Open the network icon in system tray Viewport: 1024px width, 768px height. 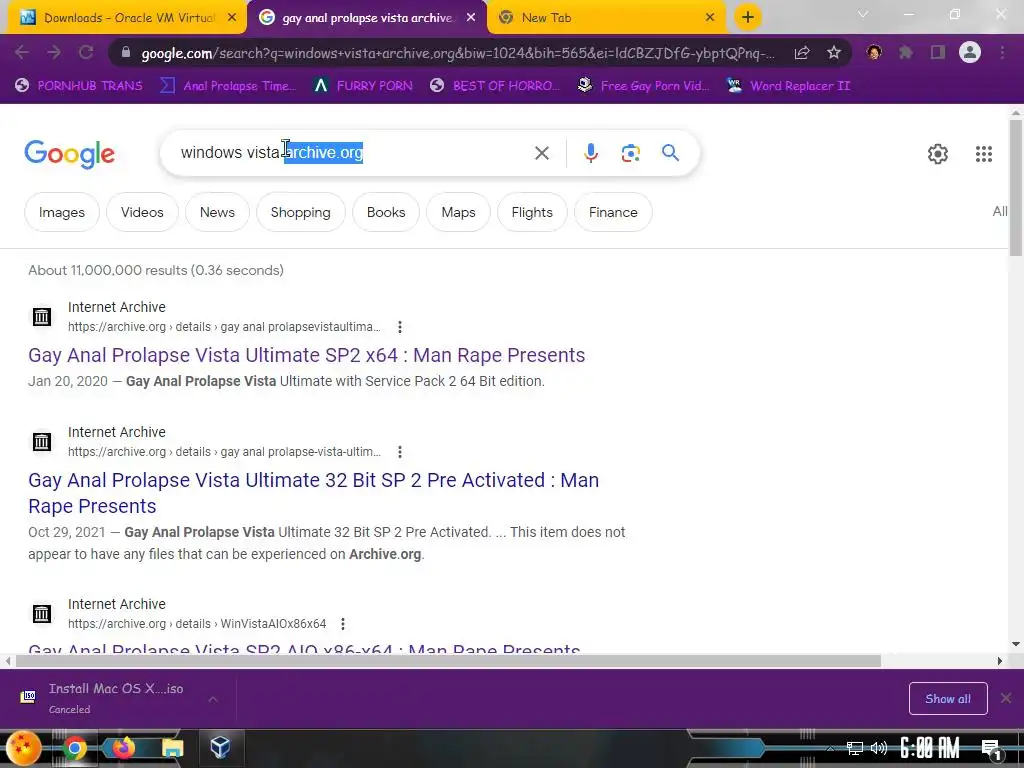854,748
